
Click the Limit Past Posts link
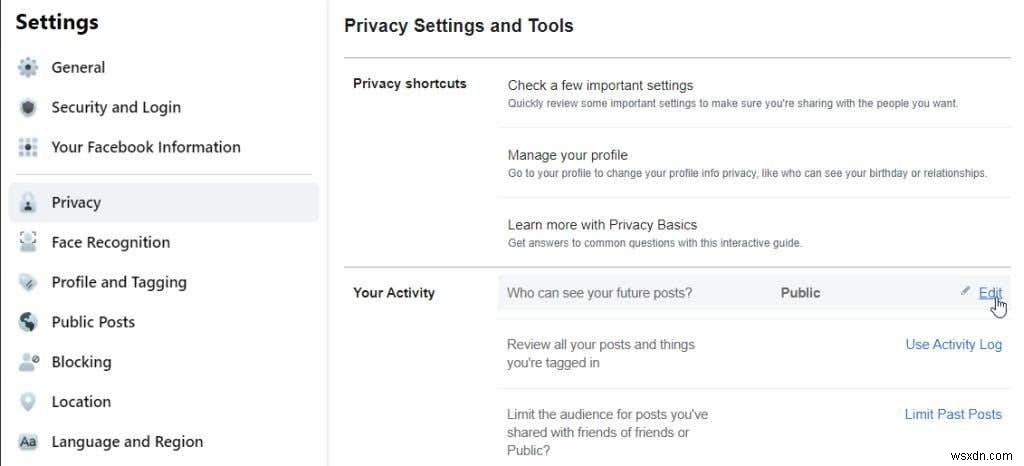953,414
